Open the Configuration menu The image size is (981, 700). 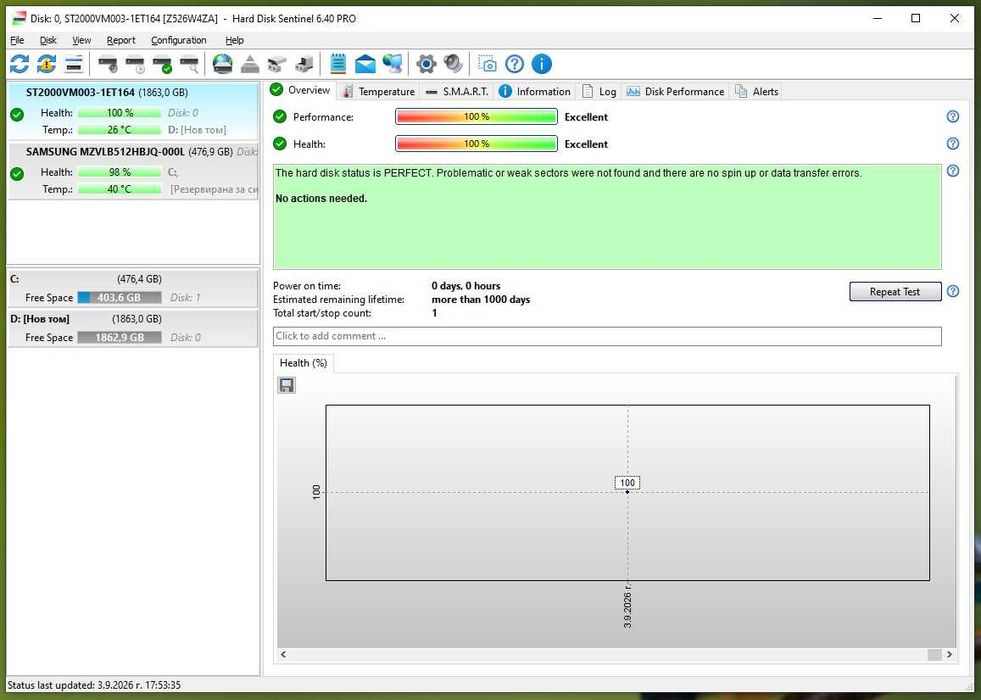pos(178,40)
